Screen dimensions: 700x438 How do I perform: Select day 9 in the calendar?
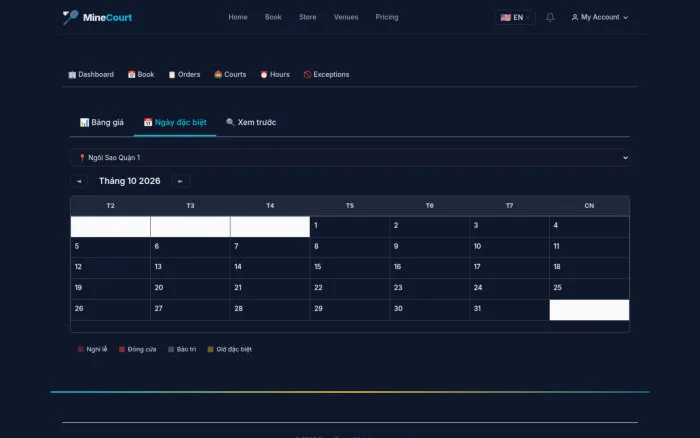coord(429,247)
